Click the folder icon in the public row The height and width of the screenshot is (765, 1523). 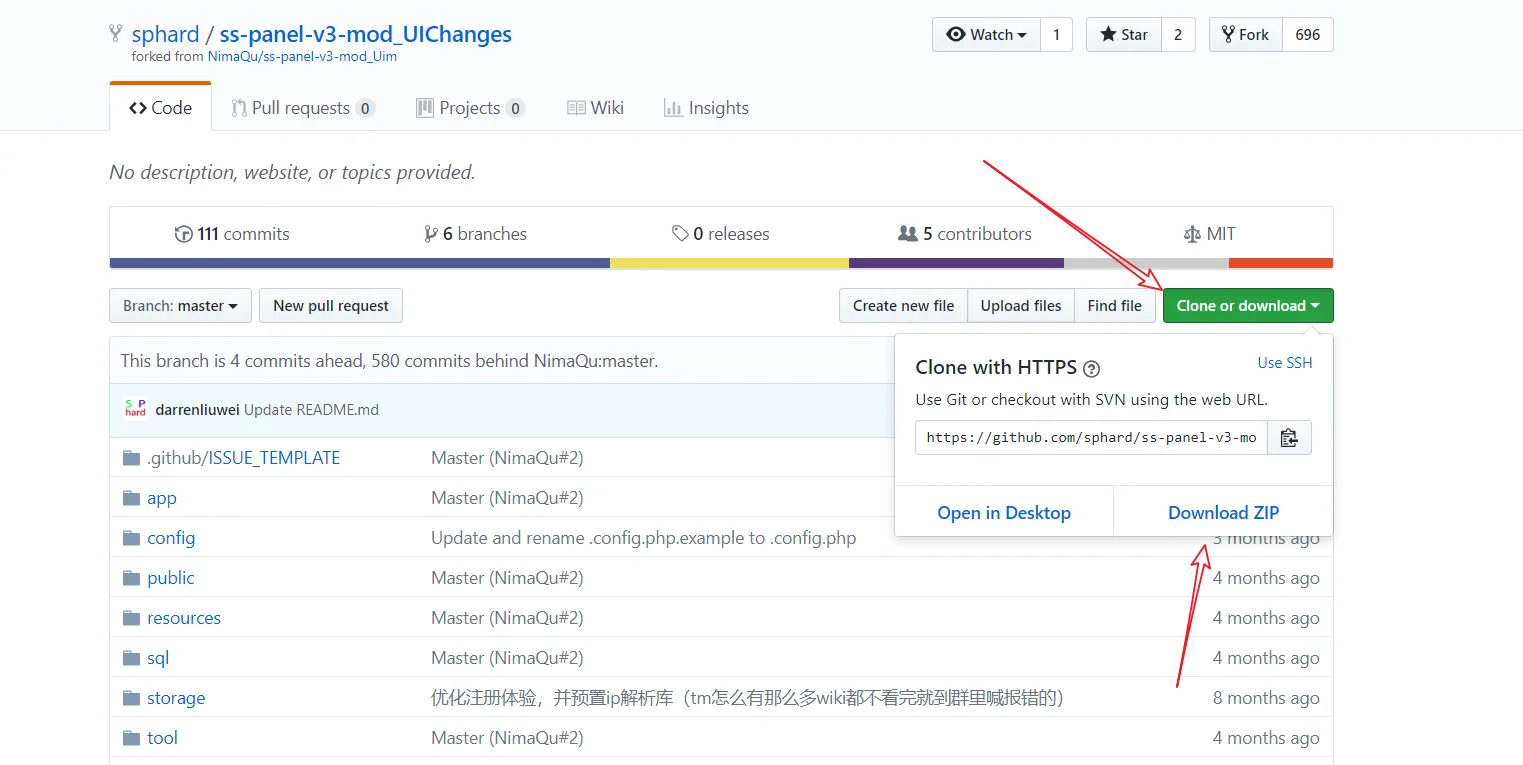(131, 578)
